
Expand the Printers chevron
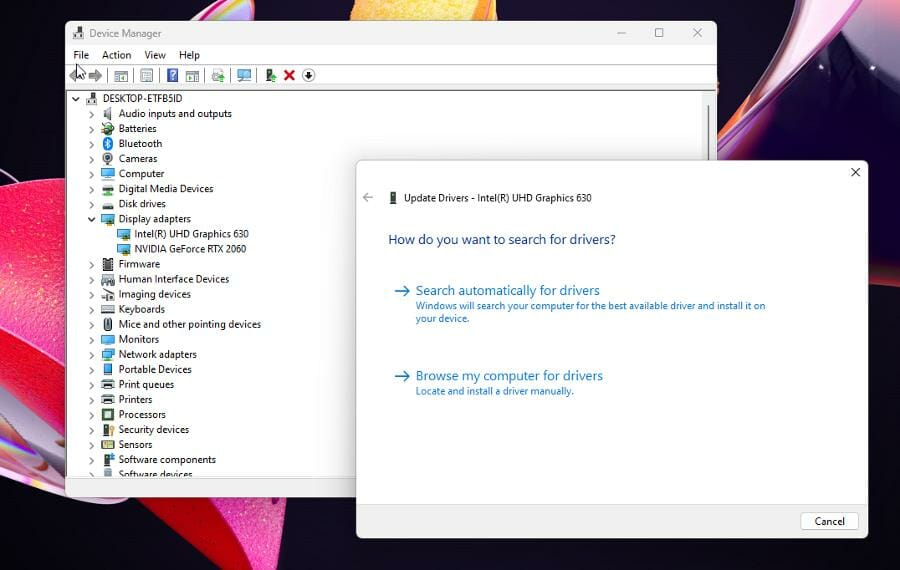91,400
